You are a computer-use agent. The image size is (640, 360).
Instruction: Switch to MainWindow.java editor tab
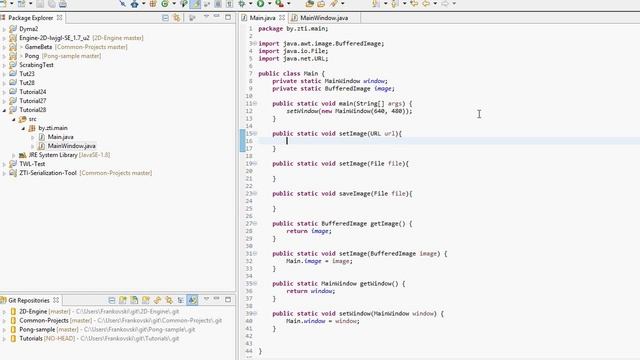[x=324, y=18]
